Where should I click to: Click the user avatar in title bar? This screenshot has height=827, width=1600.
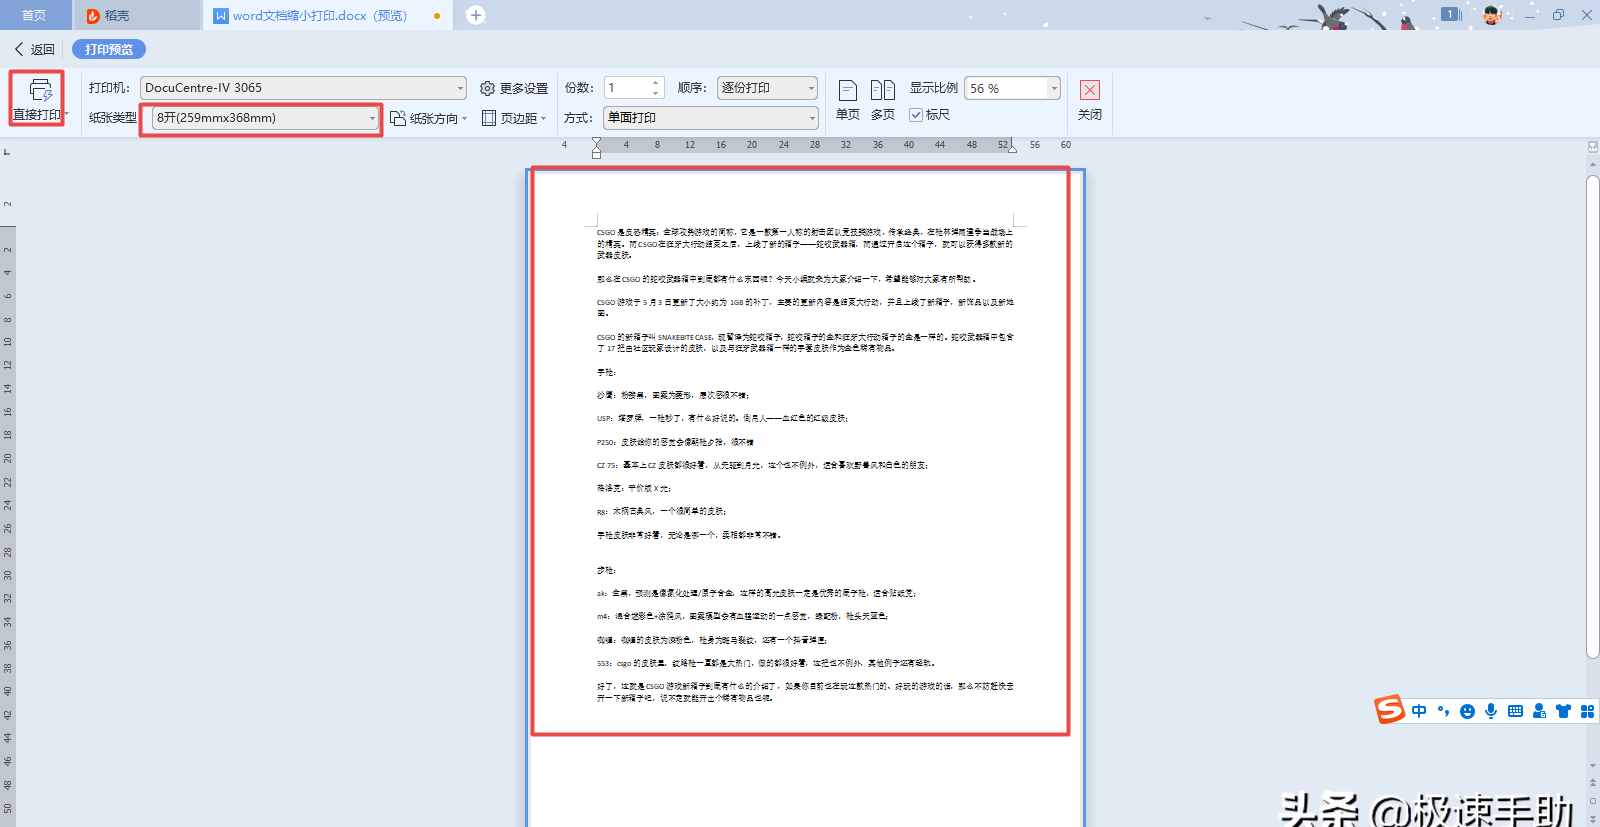[x=1491, y=15]
